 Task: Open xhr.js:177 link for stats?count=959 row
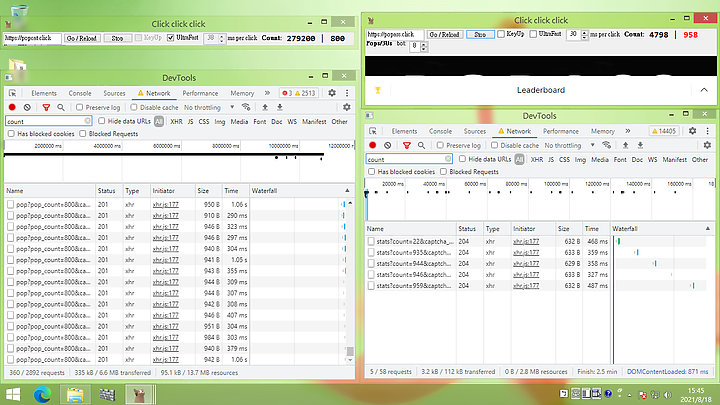[x=526, y=286]
